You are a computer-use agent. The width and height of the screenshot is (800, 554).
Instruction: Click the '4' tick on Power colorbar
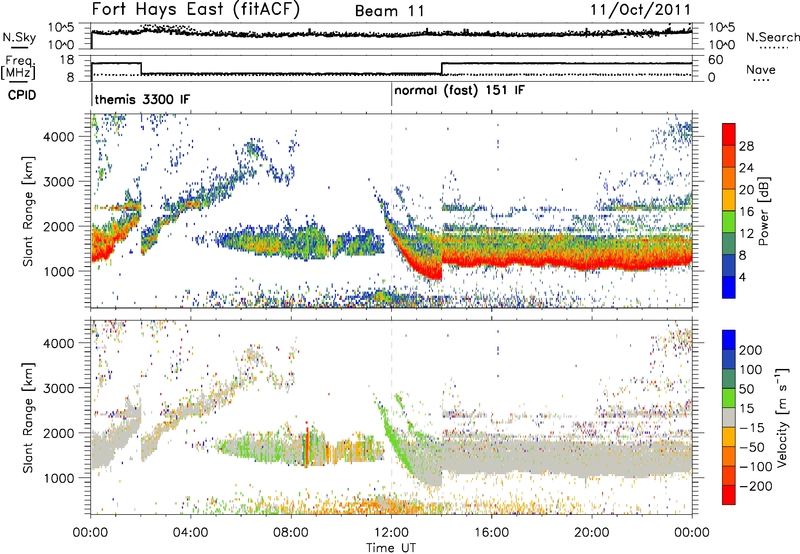(x=742, y=277)
